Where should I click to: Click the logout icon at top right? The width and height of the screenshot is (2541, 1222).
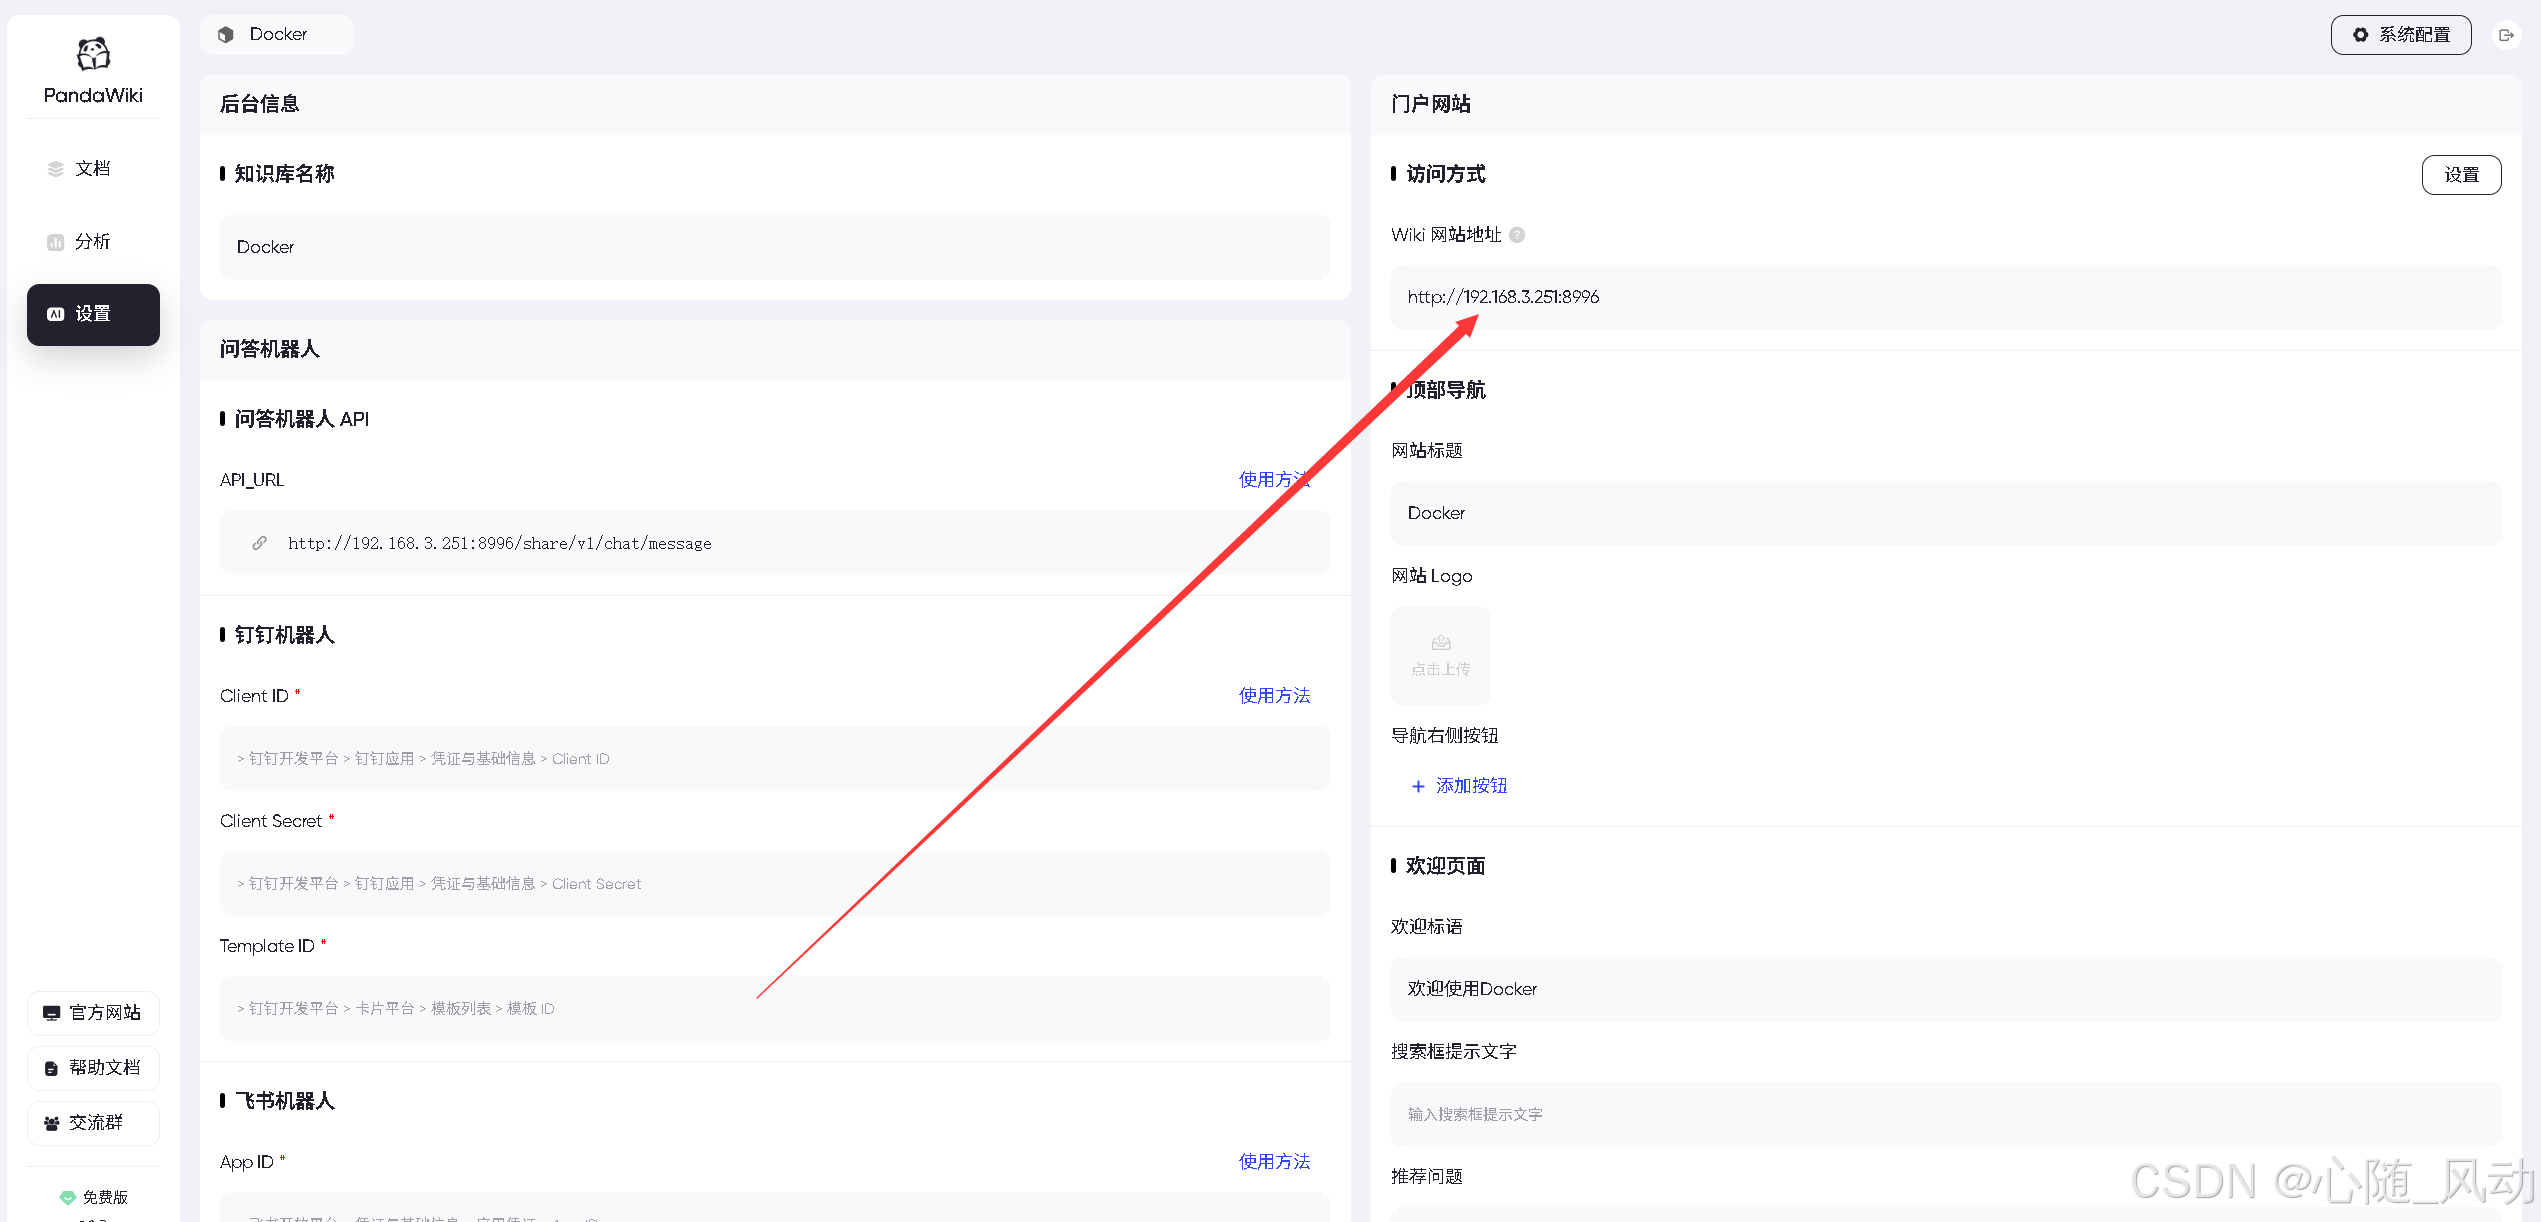[2506, 35]
